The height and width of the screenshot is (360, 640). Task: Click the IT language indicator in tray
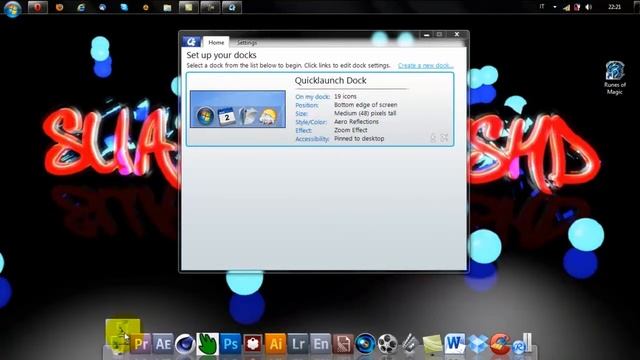pos(542,7)
